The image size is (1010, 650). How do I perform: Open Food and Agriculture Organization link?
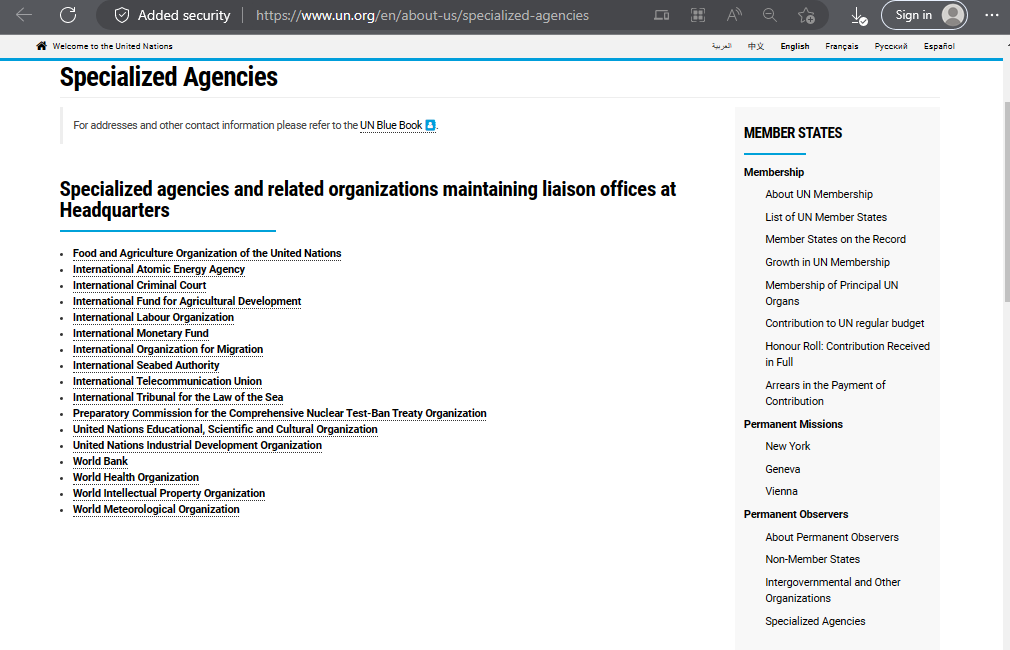(207, 253)
